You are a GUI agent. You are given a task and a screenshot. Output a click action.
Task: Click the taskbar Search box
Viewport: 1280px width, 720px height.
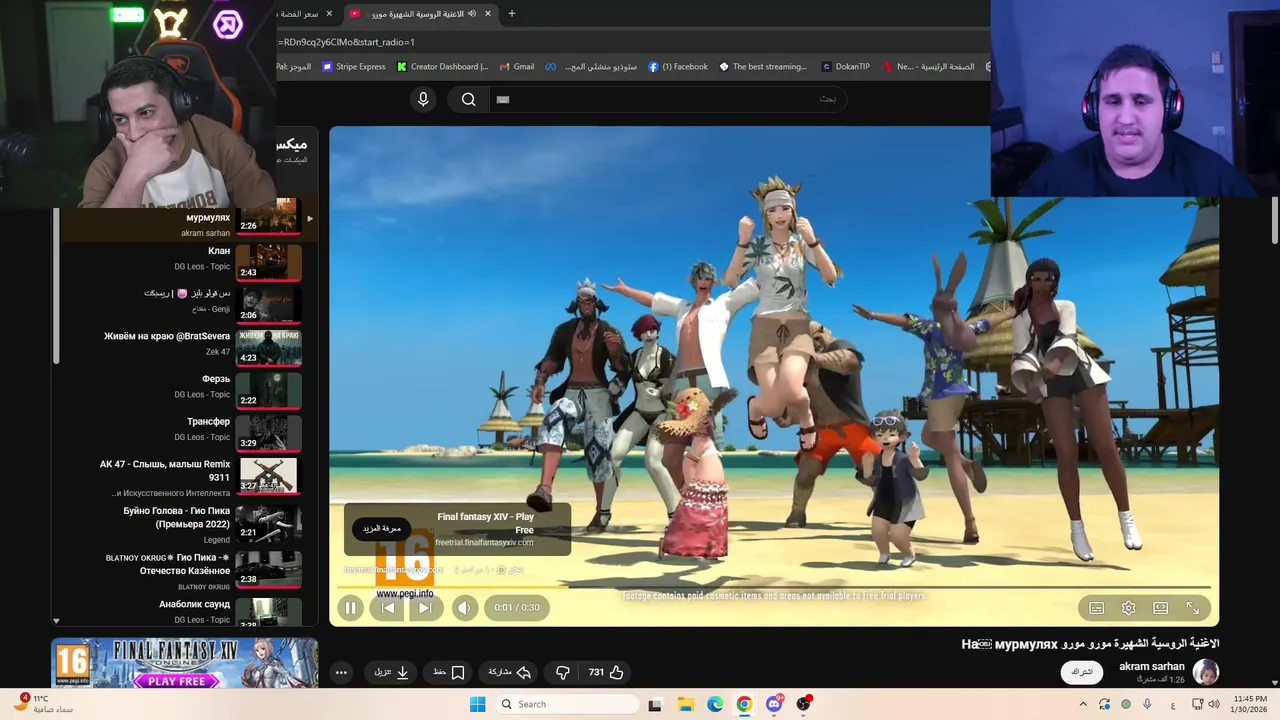567,704
